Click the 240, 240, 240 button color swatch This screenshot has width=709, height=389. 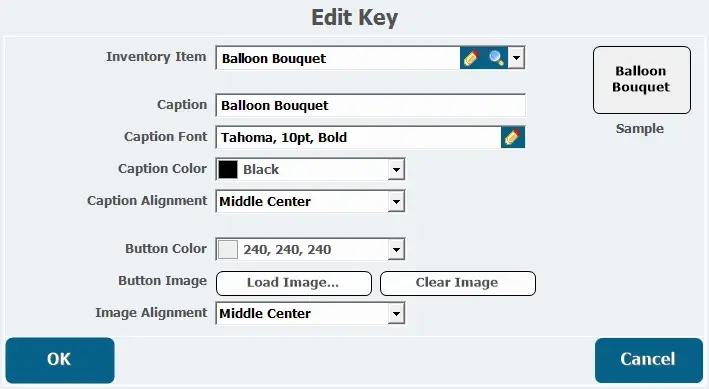pyautogui.click(x=228, y=249)
